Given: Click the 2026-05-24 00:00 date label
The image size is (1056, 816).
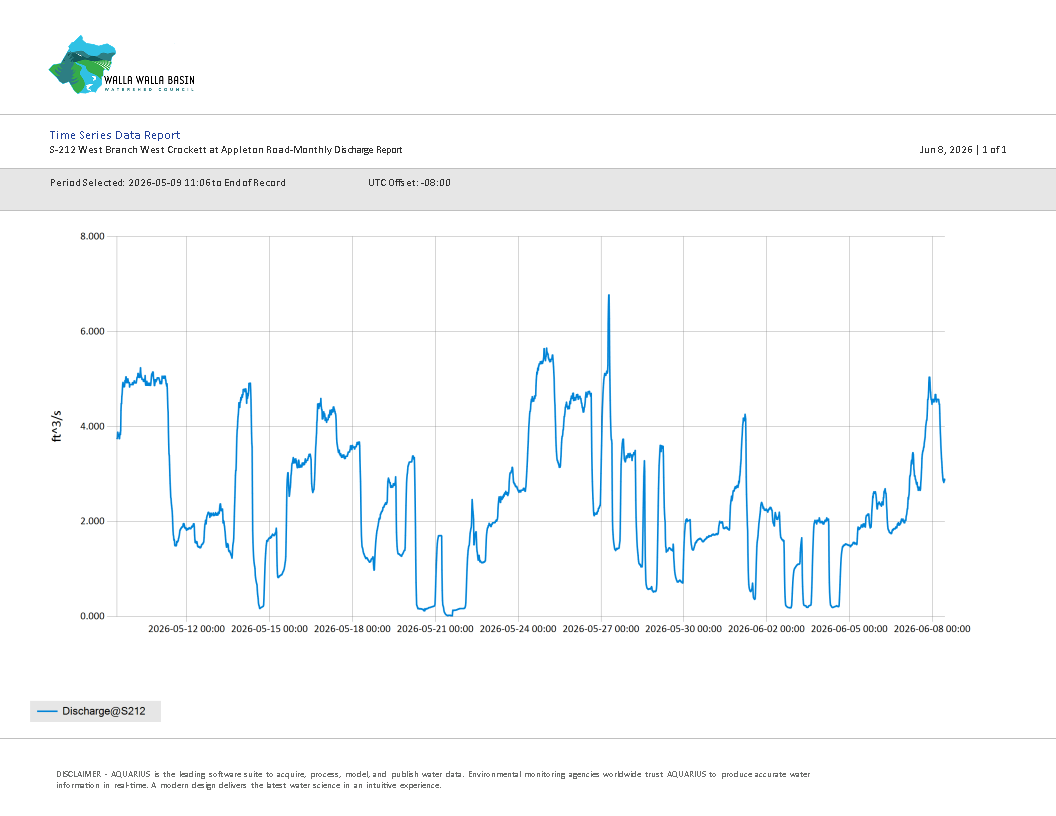Looking at the screenshot, I should pyautogui.click(x=518, y=629).
